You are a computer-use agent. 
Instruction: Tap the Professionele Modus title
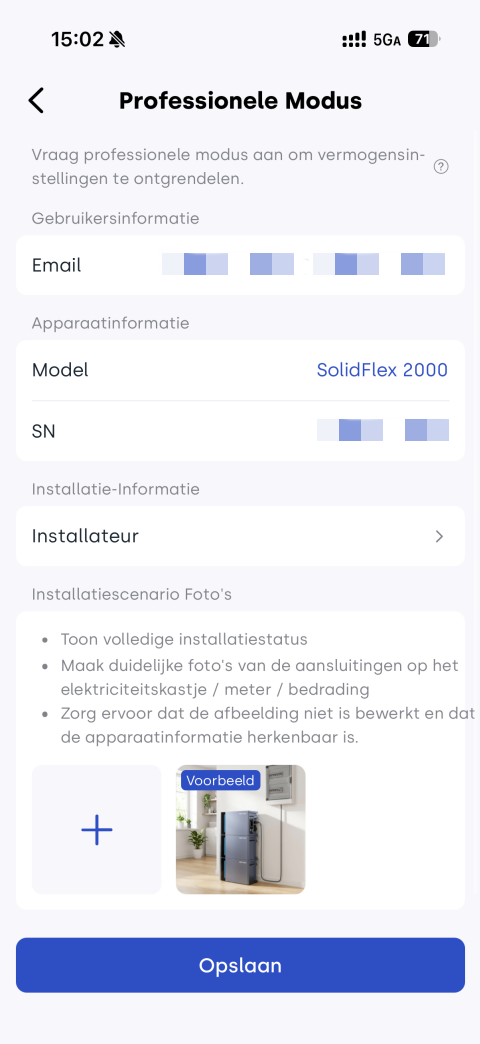(240, 101)
